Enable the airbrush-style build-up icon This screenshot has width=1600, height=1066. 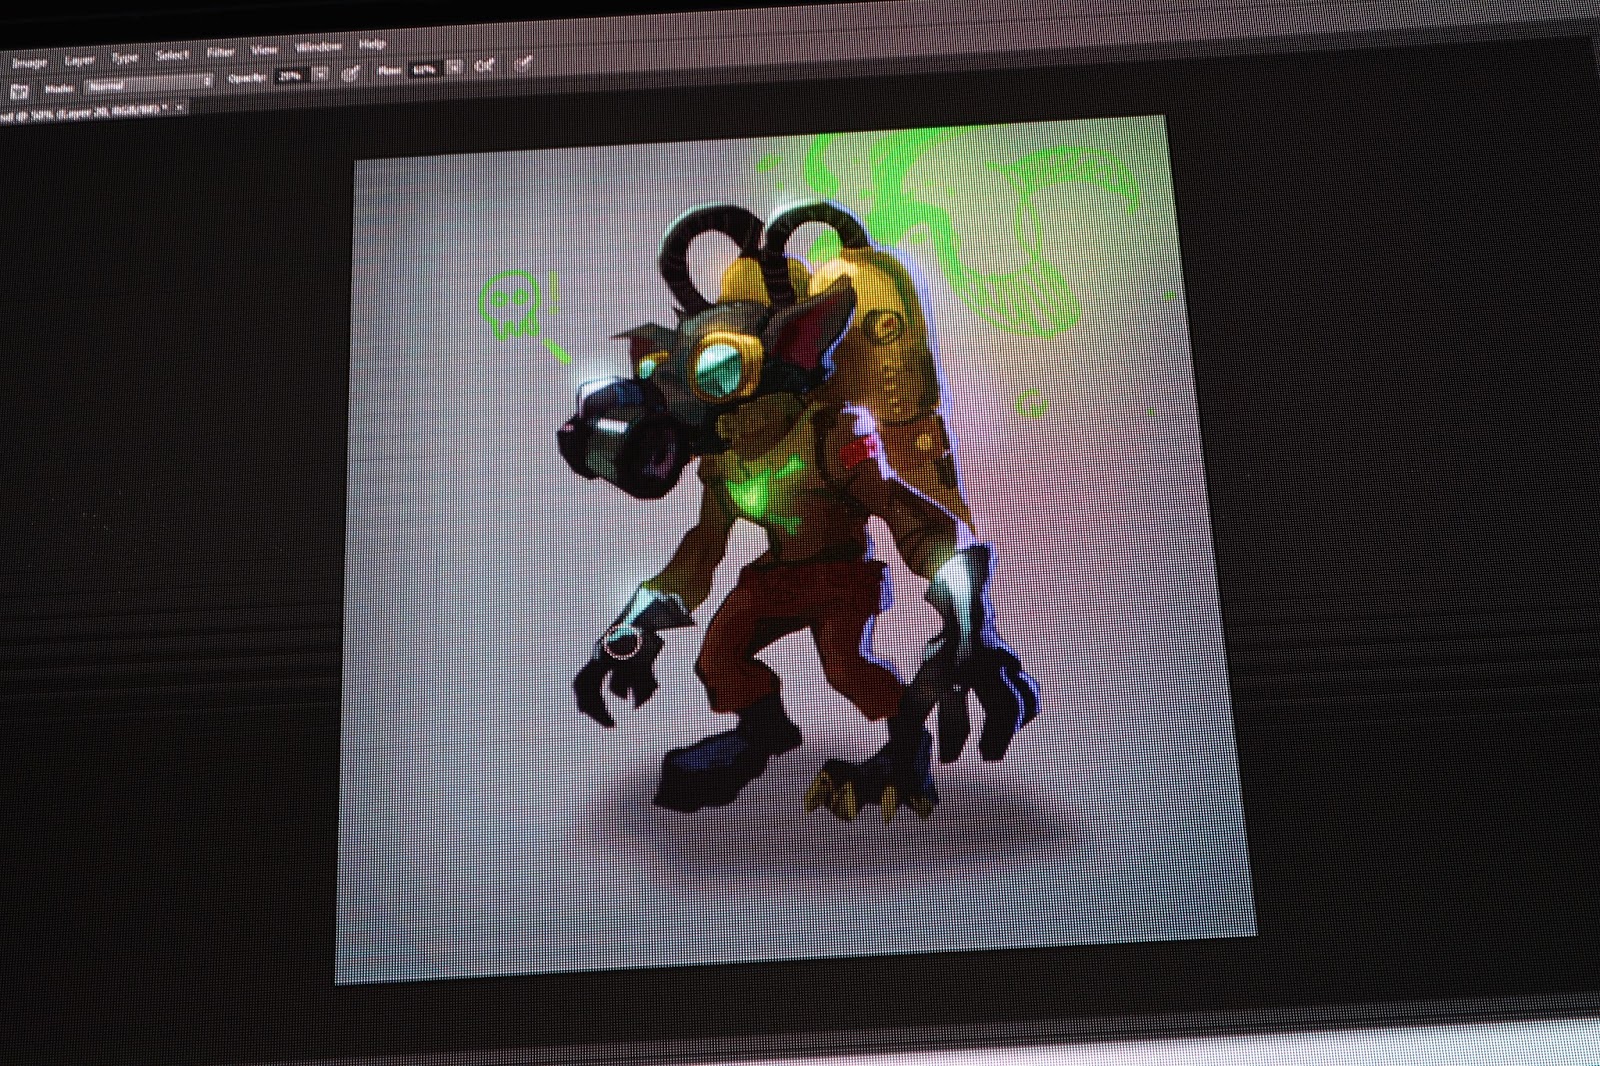[x=485, y=66]
